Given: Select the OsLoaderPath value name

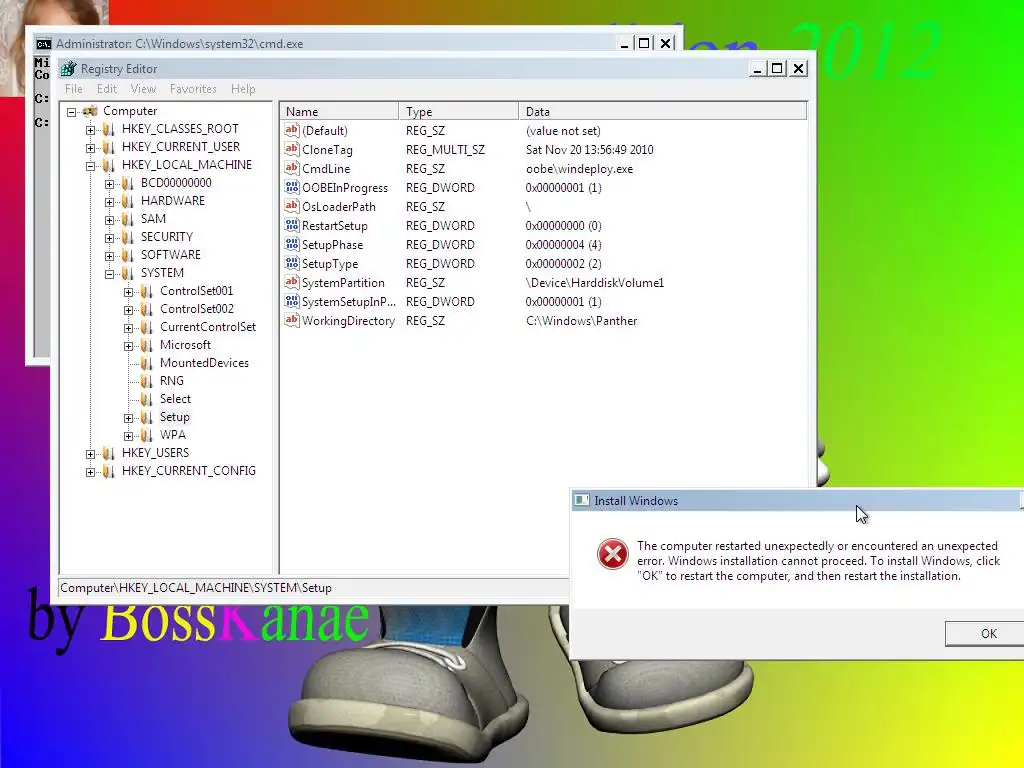Looking at the screenshot, I should (338, 207).
